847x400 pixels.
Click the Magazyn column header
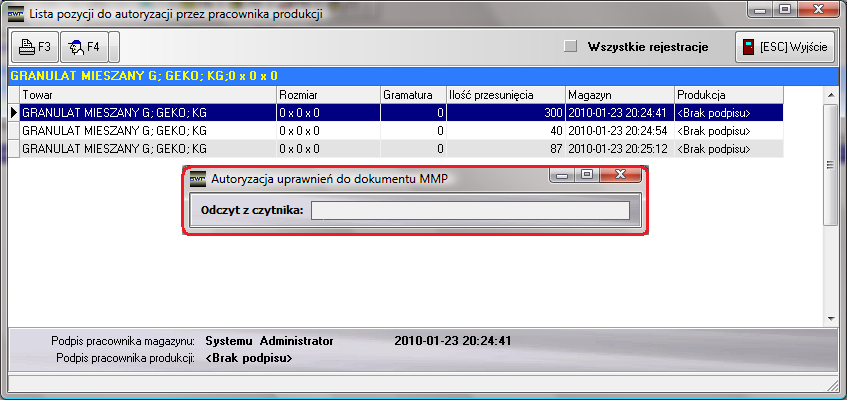(619, 94)
